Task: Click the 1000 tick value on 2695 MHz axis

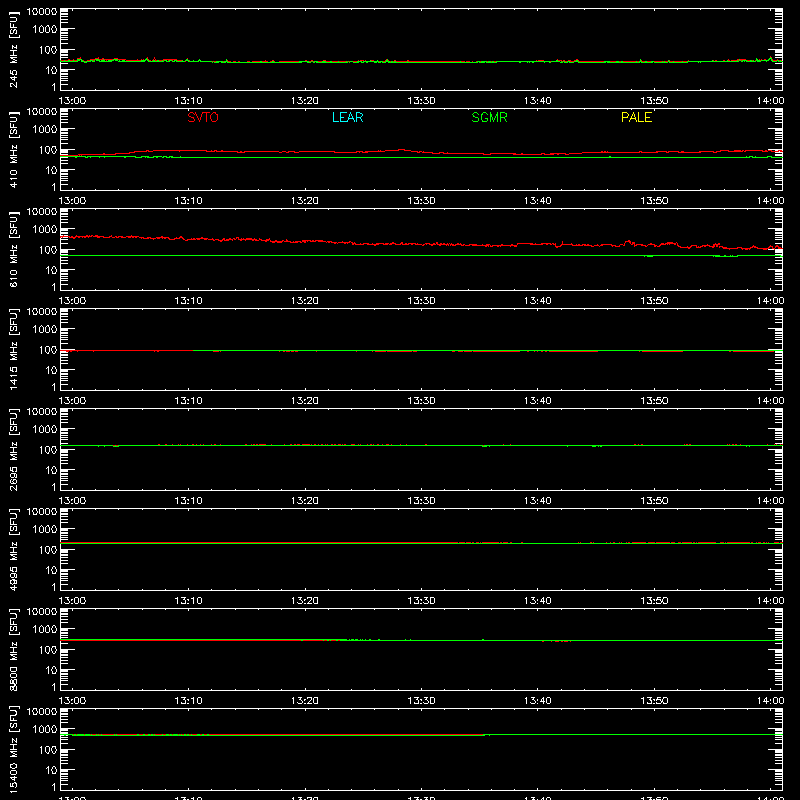Action: tap(45, 430)
